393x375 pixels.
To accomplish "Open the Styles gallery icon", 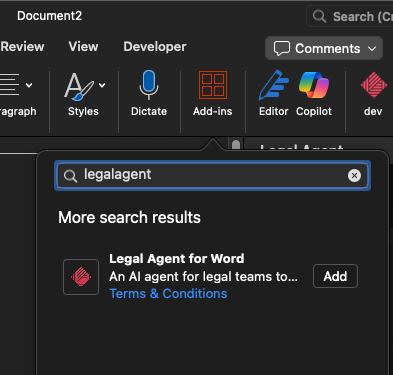I will (79, 86).
